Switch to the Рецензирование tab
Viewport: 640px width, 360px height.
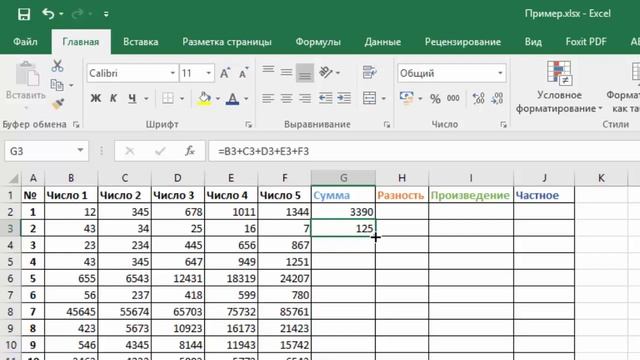[x=462, y=42]
